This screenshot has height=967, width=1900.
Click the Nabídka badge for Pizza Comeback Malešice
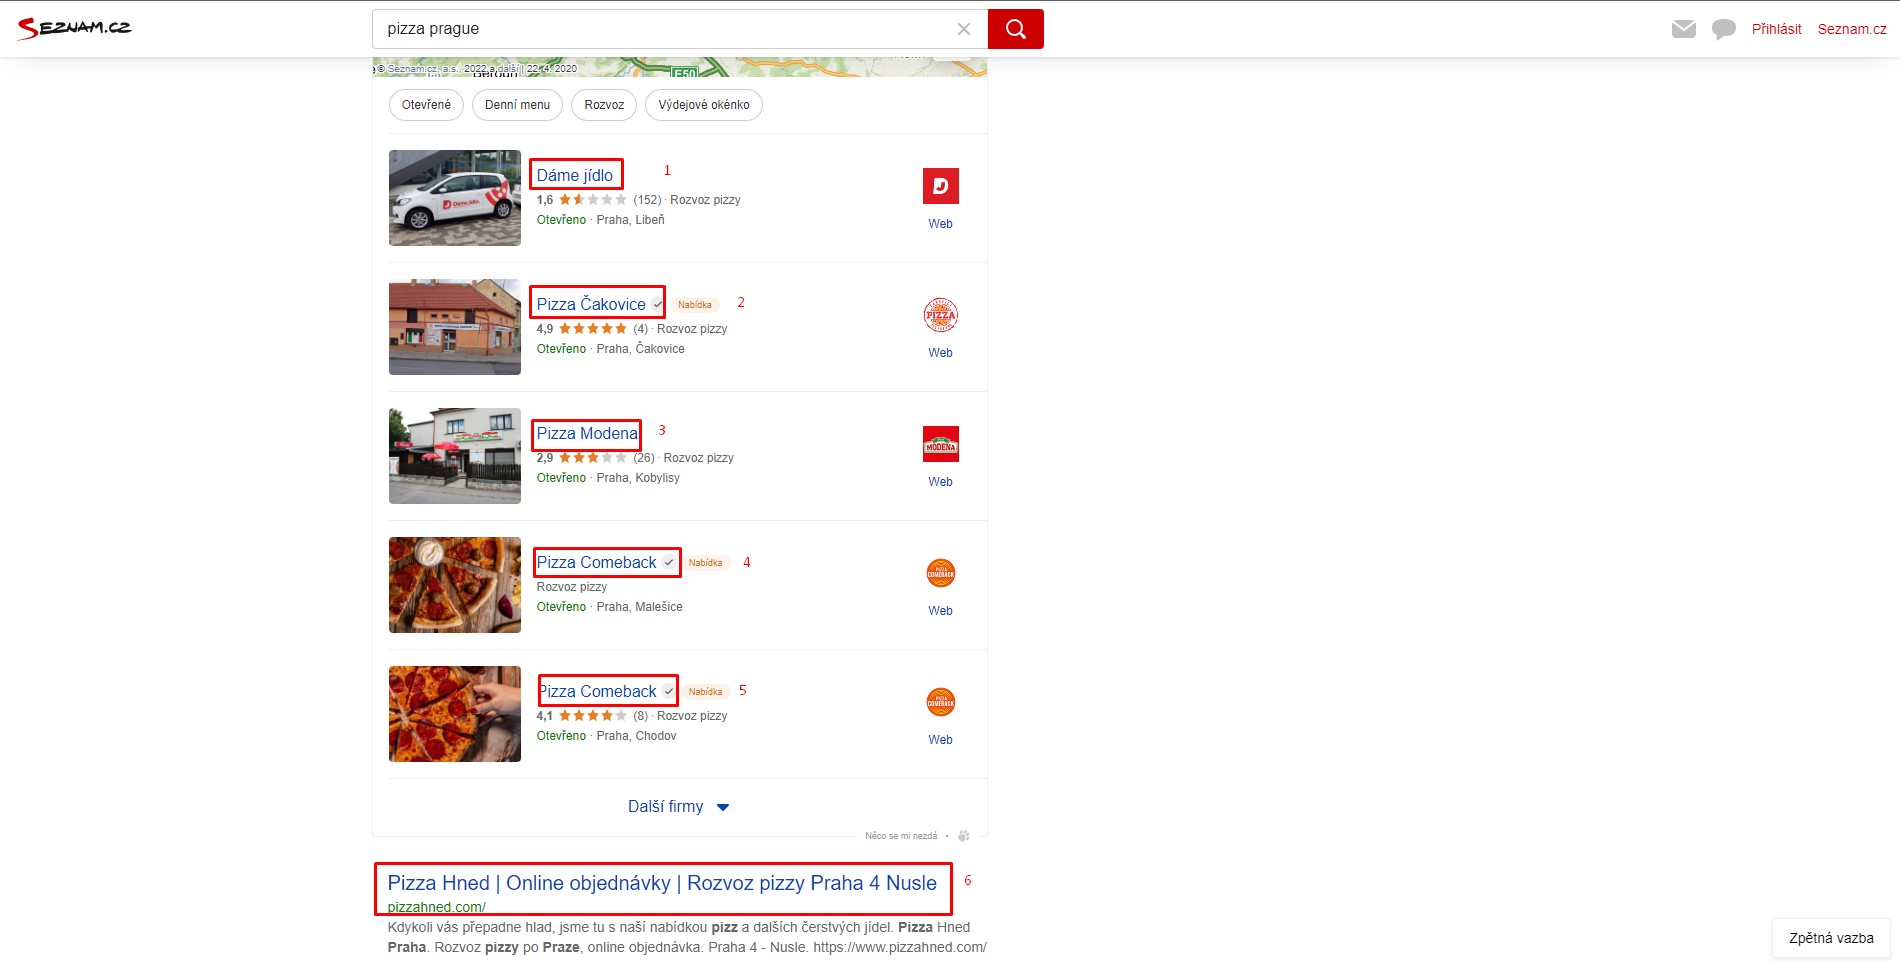click(705, 563)
